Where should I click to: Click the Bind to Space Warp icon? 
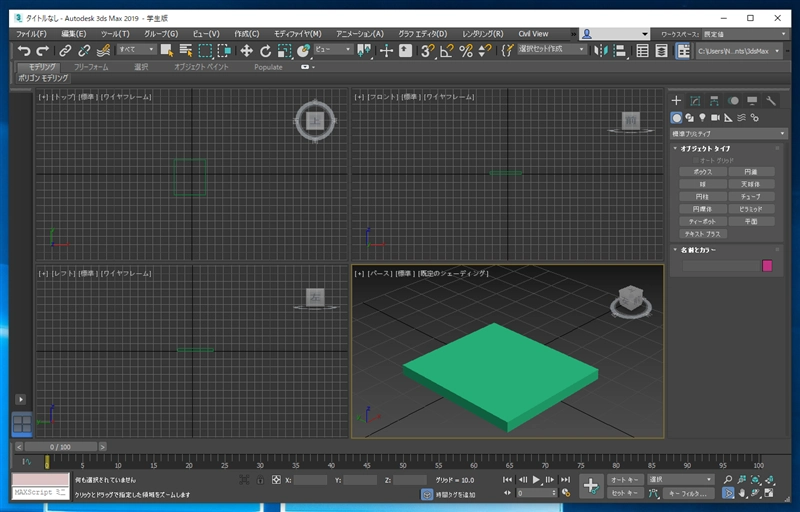pos(104,50)
